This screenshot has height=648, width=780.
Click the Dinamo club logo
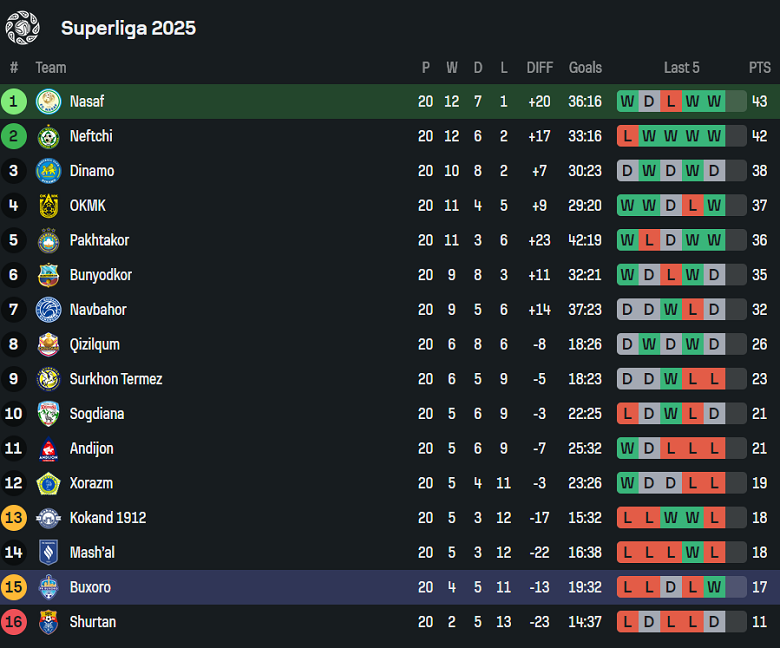tap(48, 171)
